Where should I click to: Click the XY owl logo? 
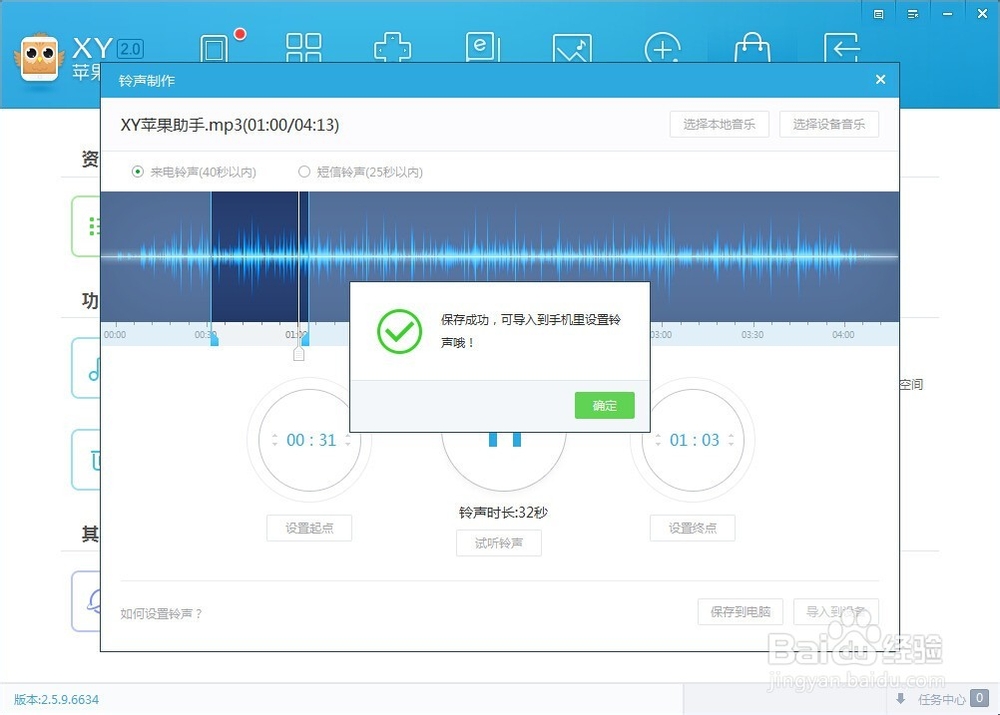[40, 58]
